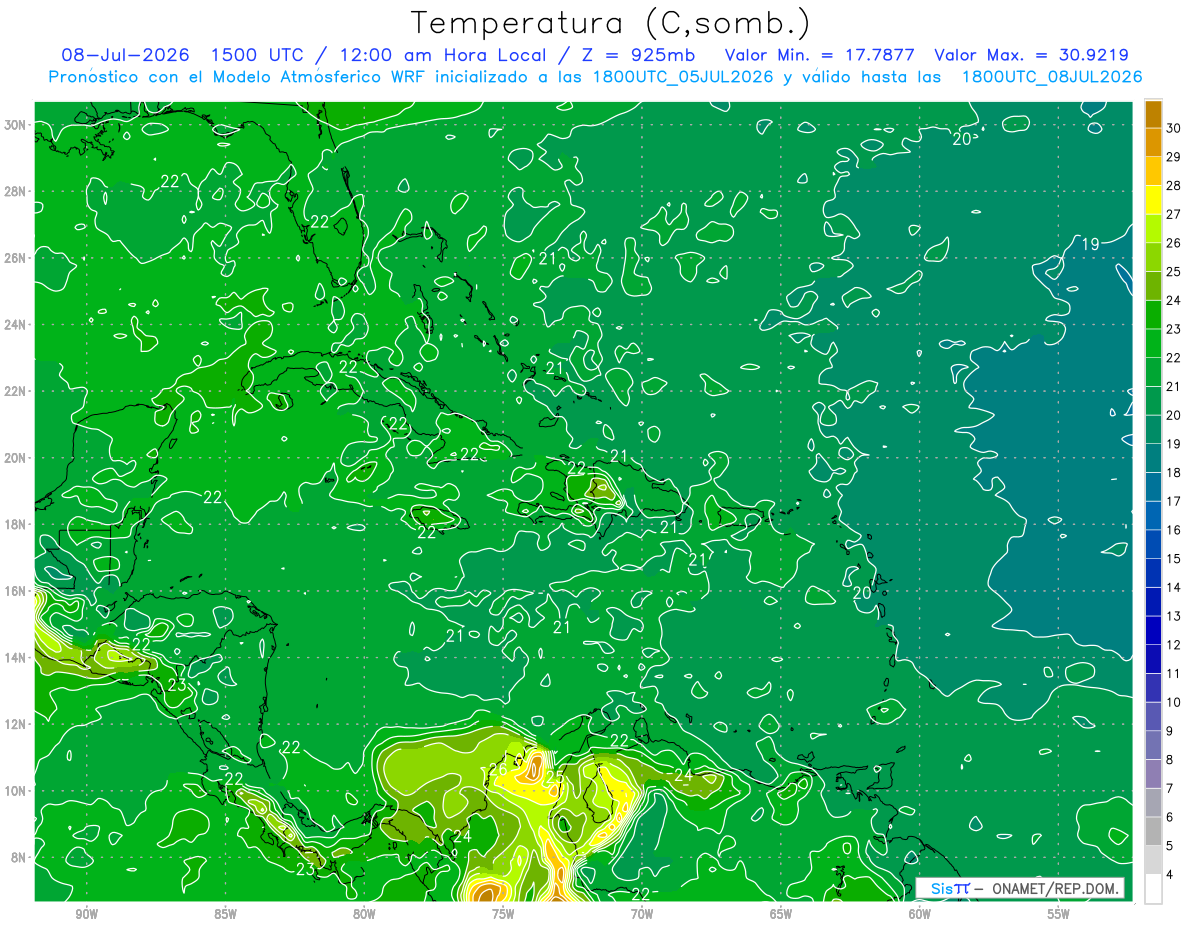Select the '1800UTC_08JUL2026' valid-until time
The width and height of the screenshot is (1200, 927).
(1052, 77)
